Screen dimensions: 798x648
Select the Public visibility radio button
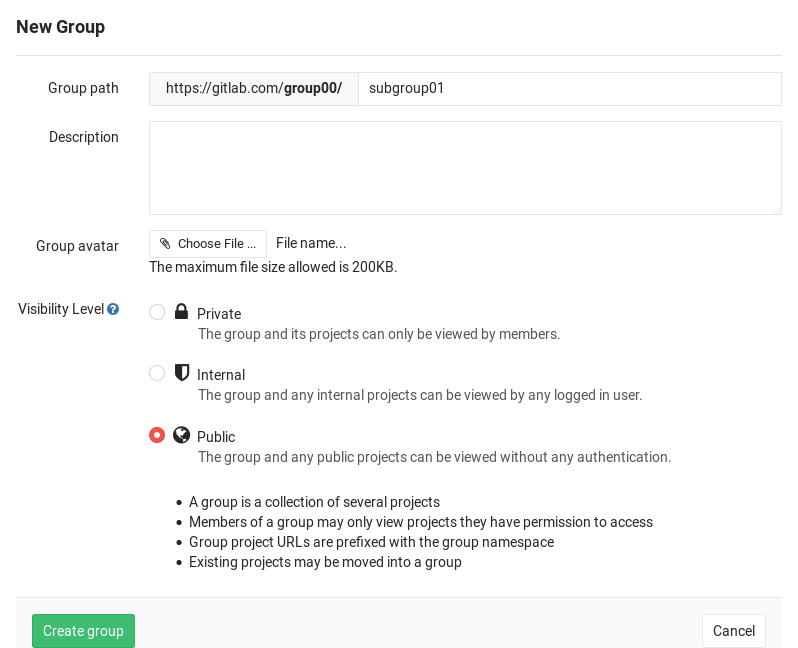click(x=157, y=435)
